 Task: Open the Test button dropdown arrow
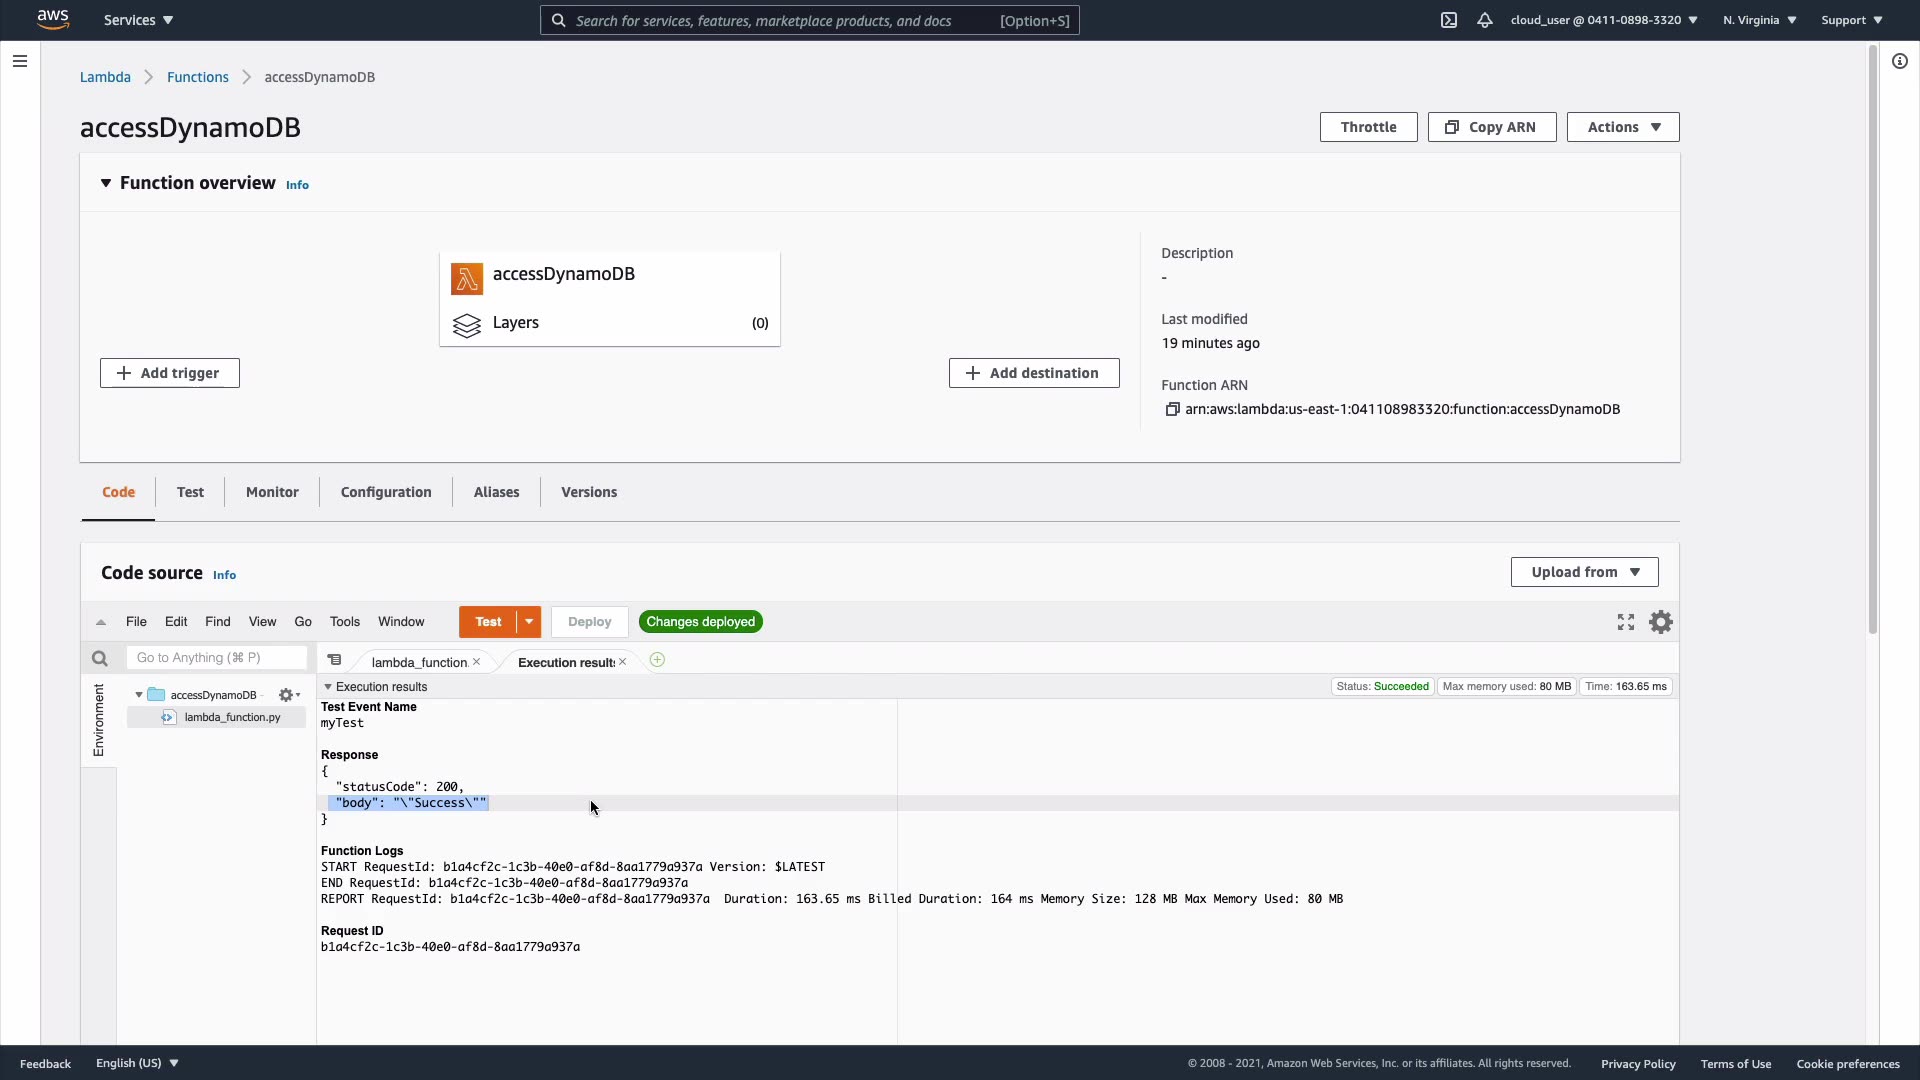pos(529,622)
